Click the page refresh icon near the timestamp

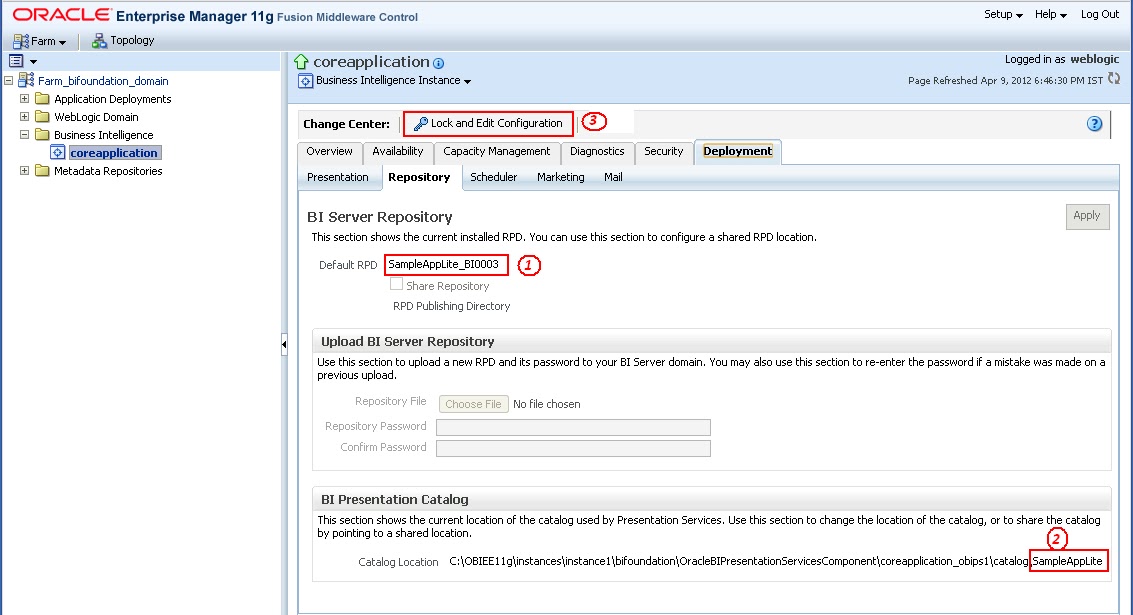click(x=1113, y=80)
